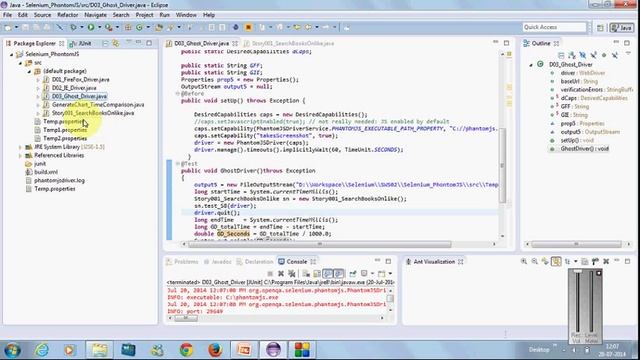This screenshot has height=360, width=640.
Task: Click the Run Last Tool external tools icon
Action: tap(109, 27)
